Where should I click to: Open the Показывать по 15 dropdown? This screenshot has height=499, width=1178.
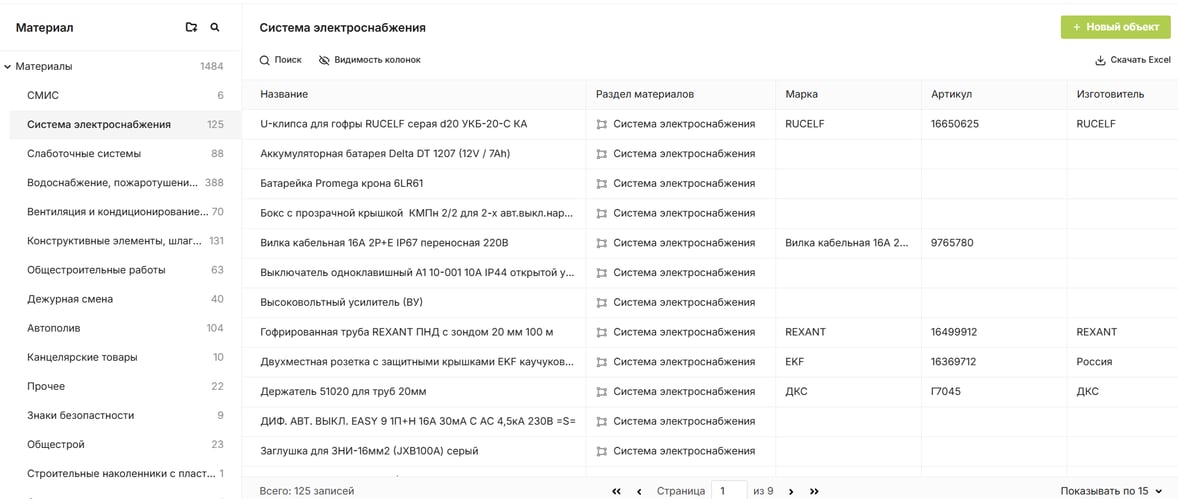pyautogui.click(x=1116, y=491)
